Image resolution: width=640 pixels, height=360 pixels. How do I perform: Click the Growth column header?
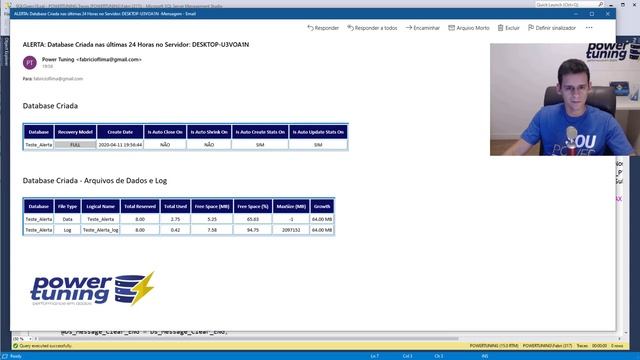pos(322,207)
